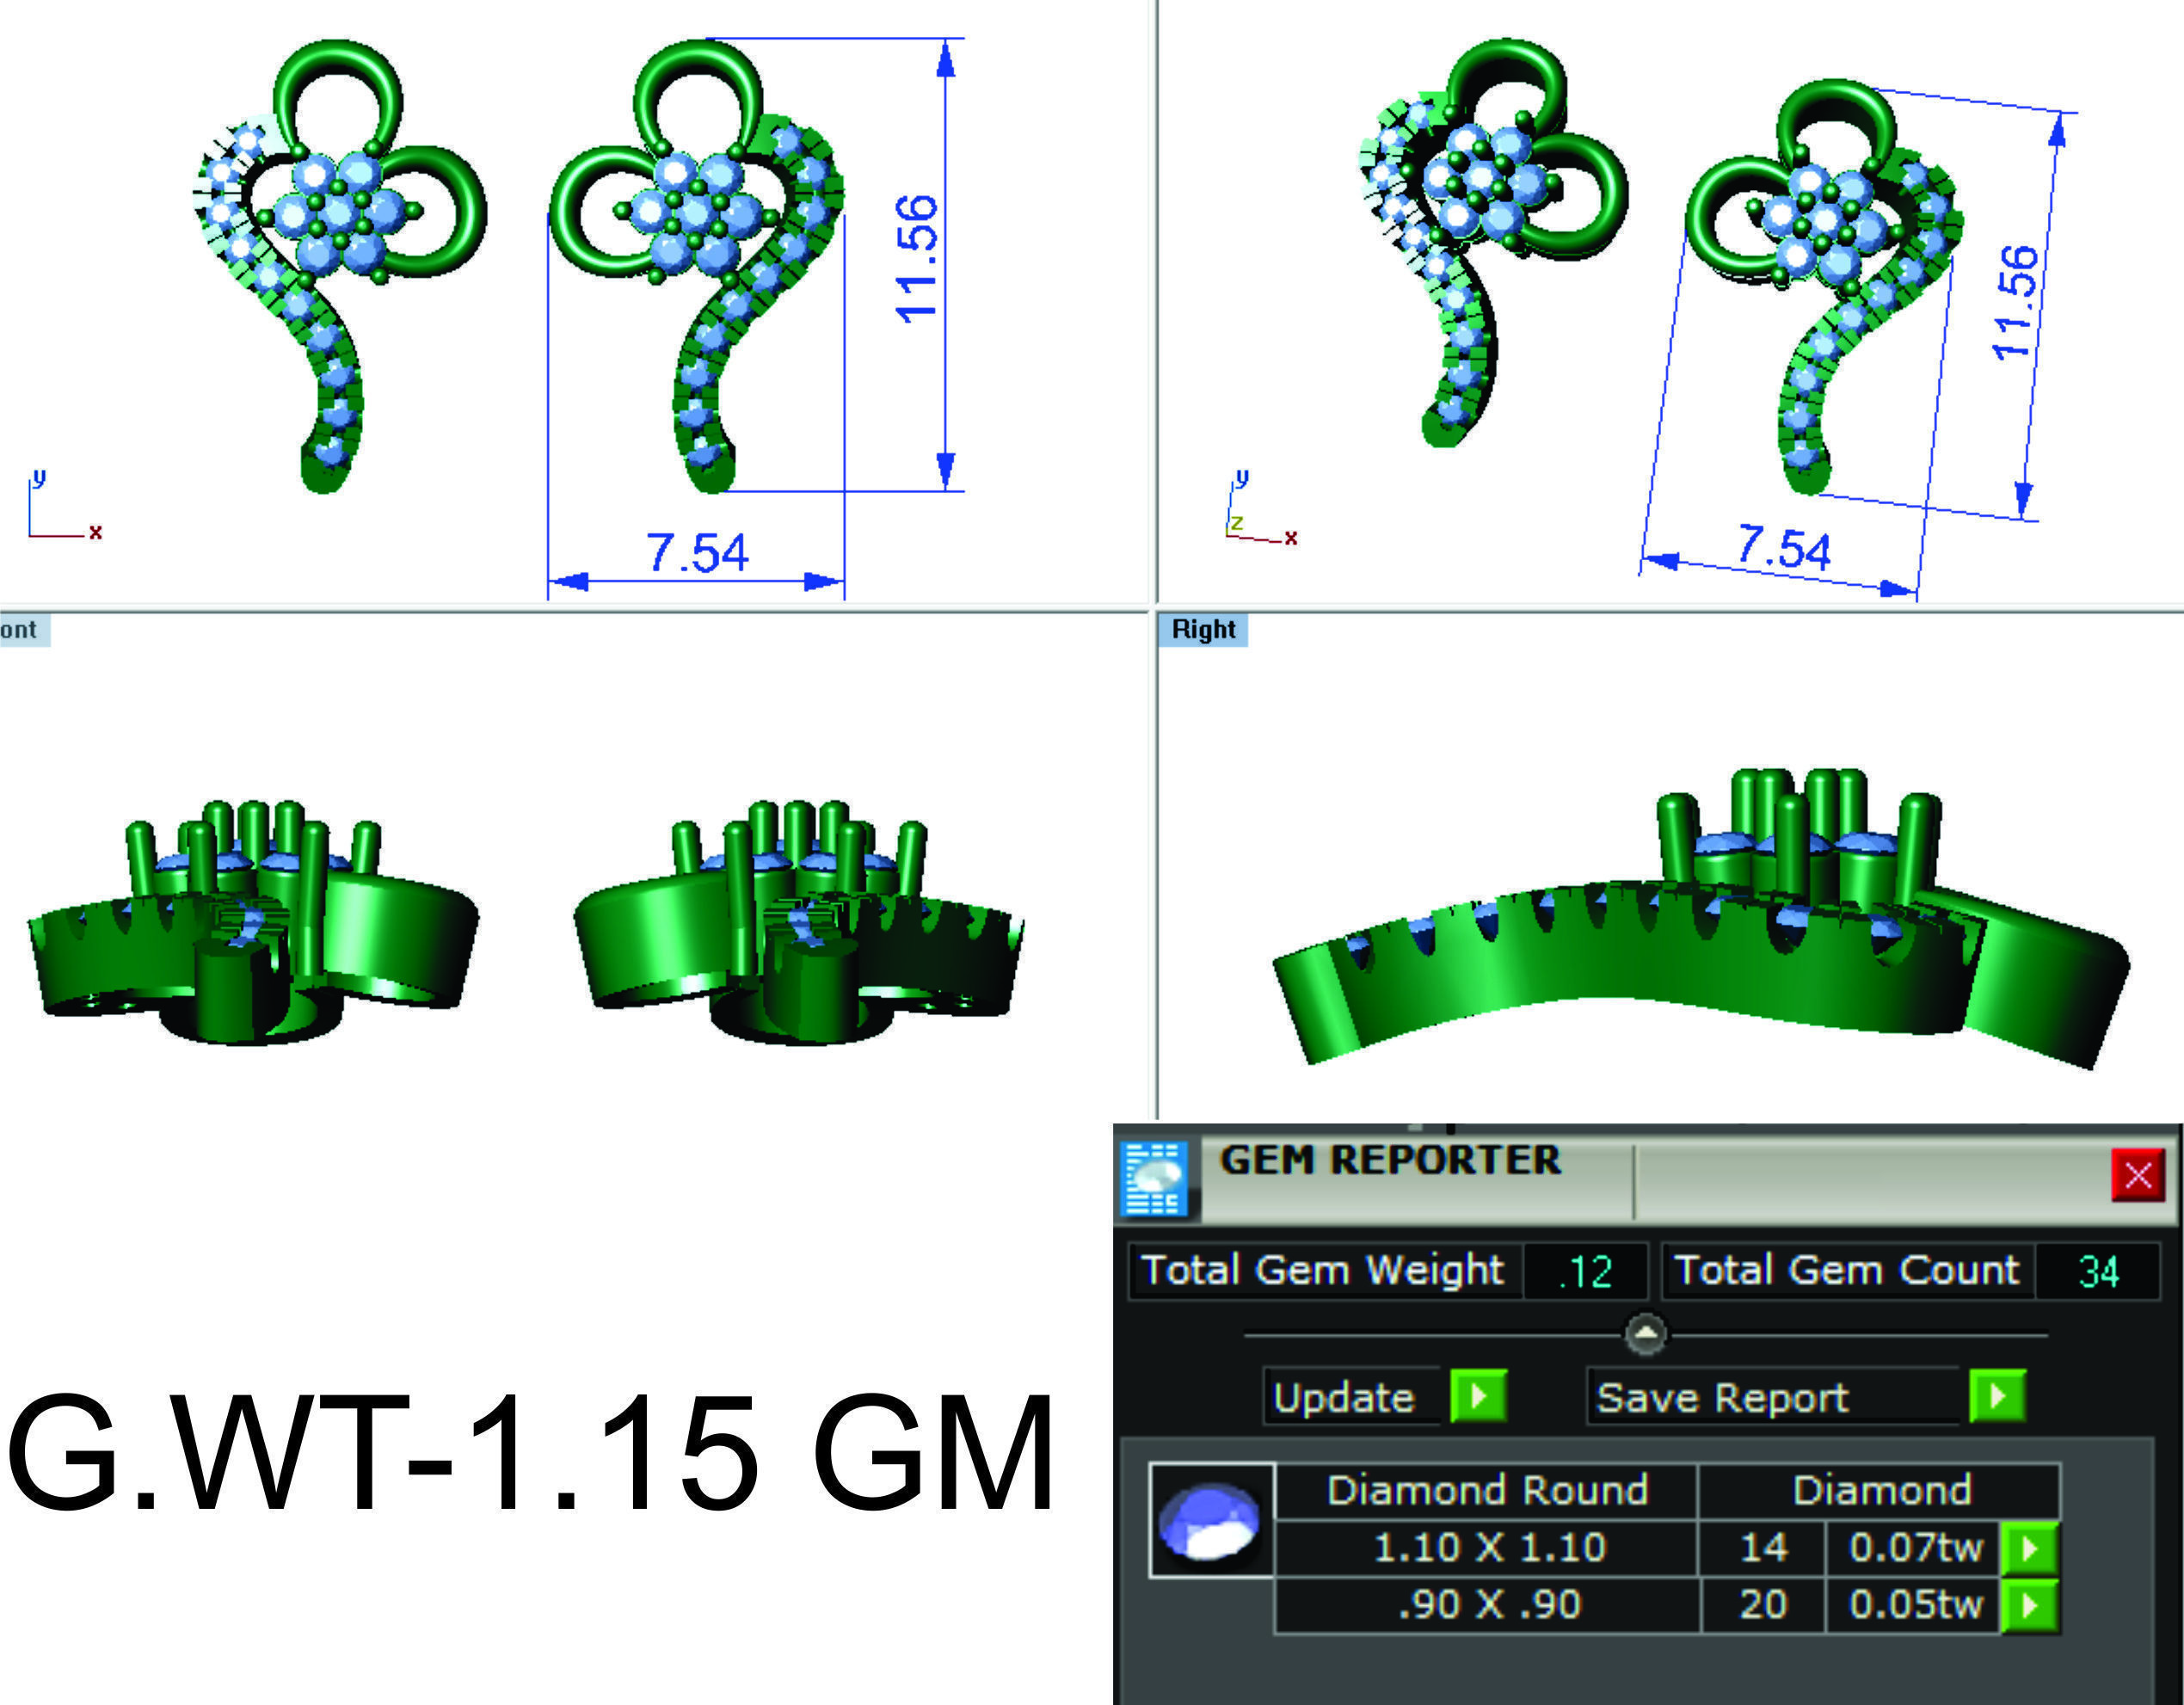Viewport: 2184px width, 1705px height.
Task: Close the Gem Reporter panel
Action: pos(2138,1175)
